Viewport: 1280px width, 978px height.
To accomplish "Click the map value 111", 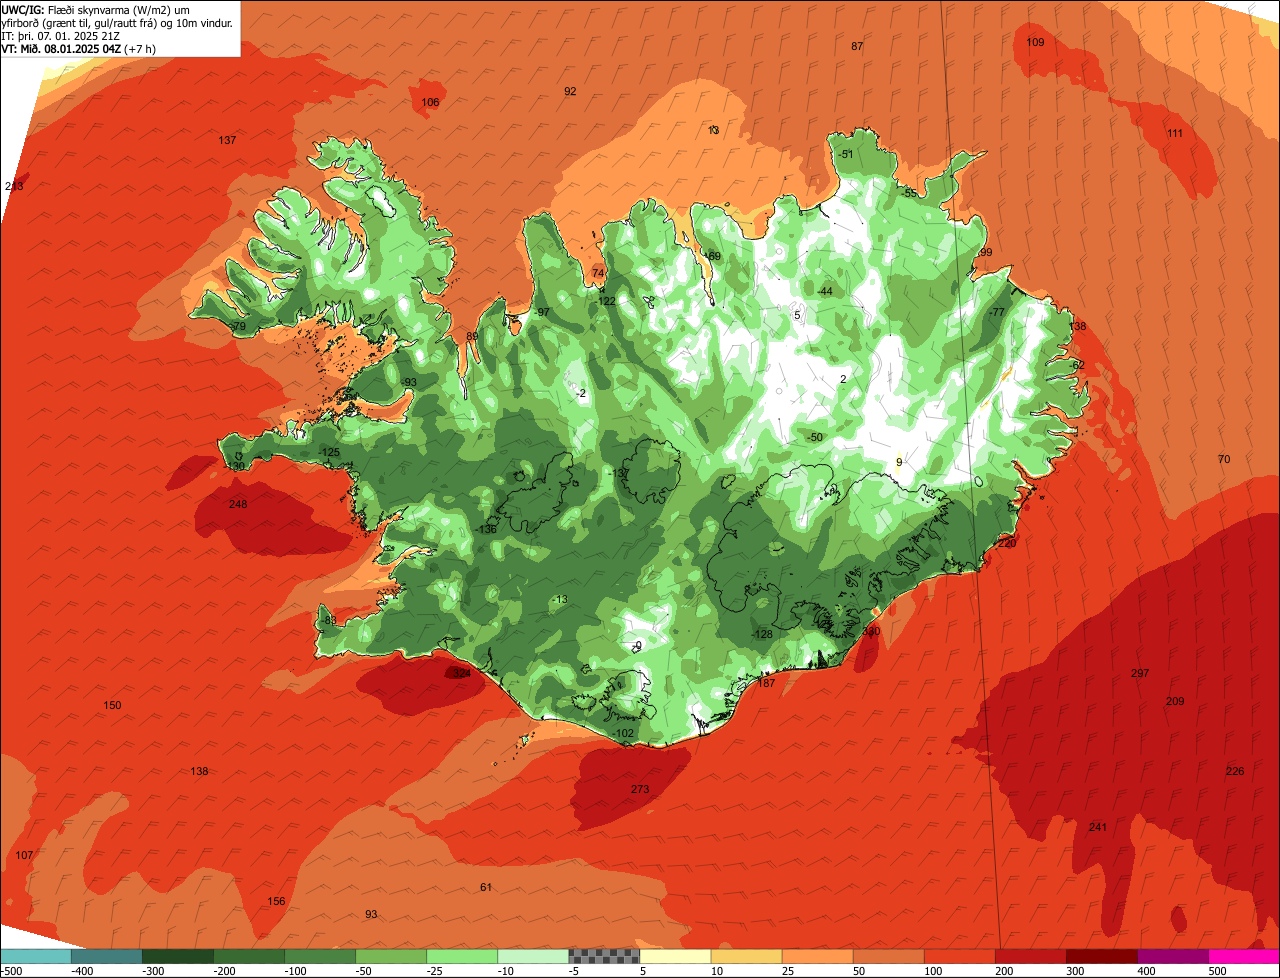I will click(x=1175, y=134).
